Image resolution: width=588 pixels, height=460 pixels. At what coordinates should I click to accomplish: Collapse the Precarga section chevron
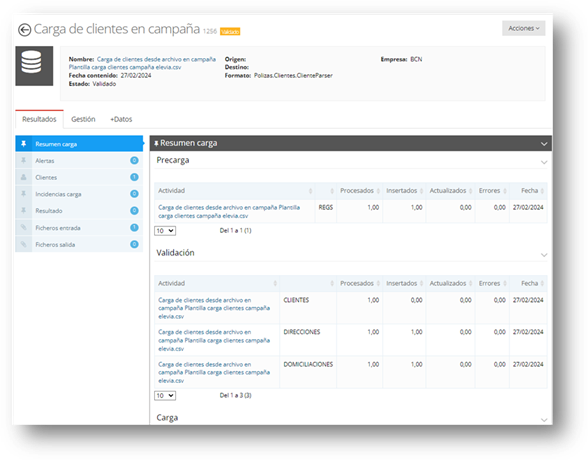click(544, 162)
